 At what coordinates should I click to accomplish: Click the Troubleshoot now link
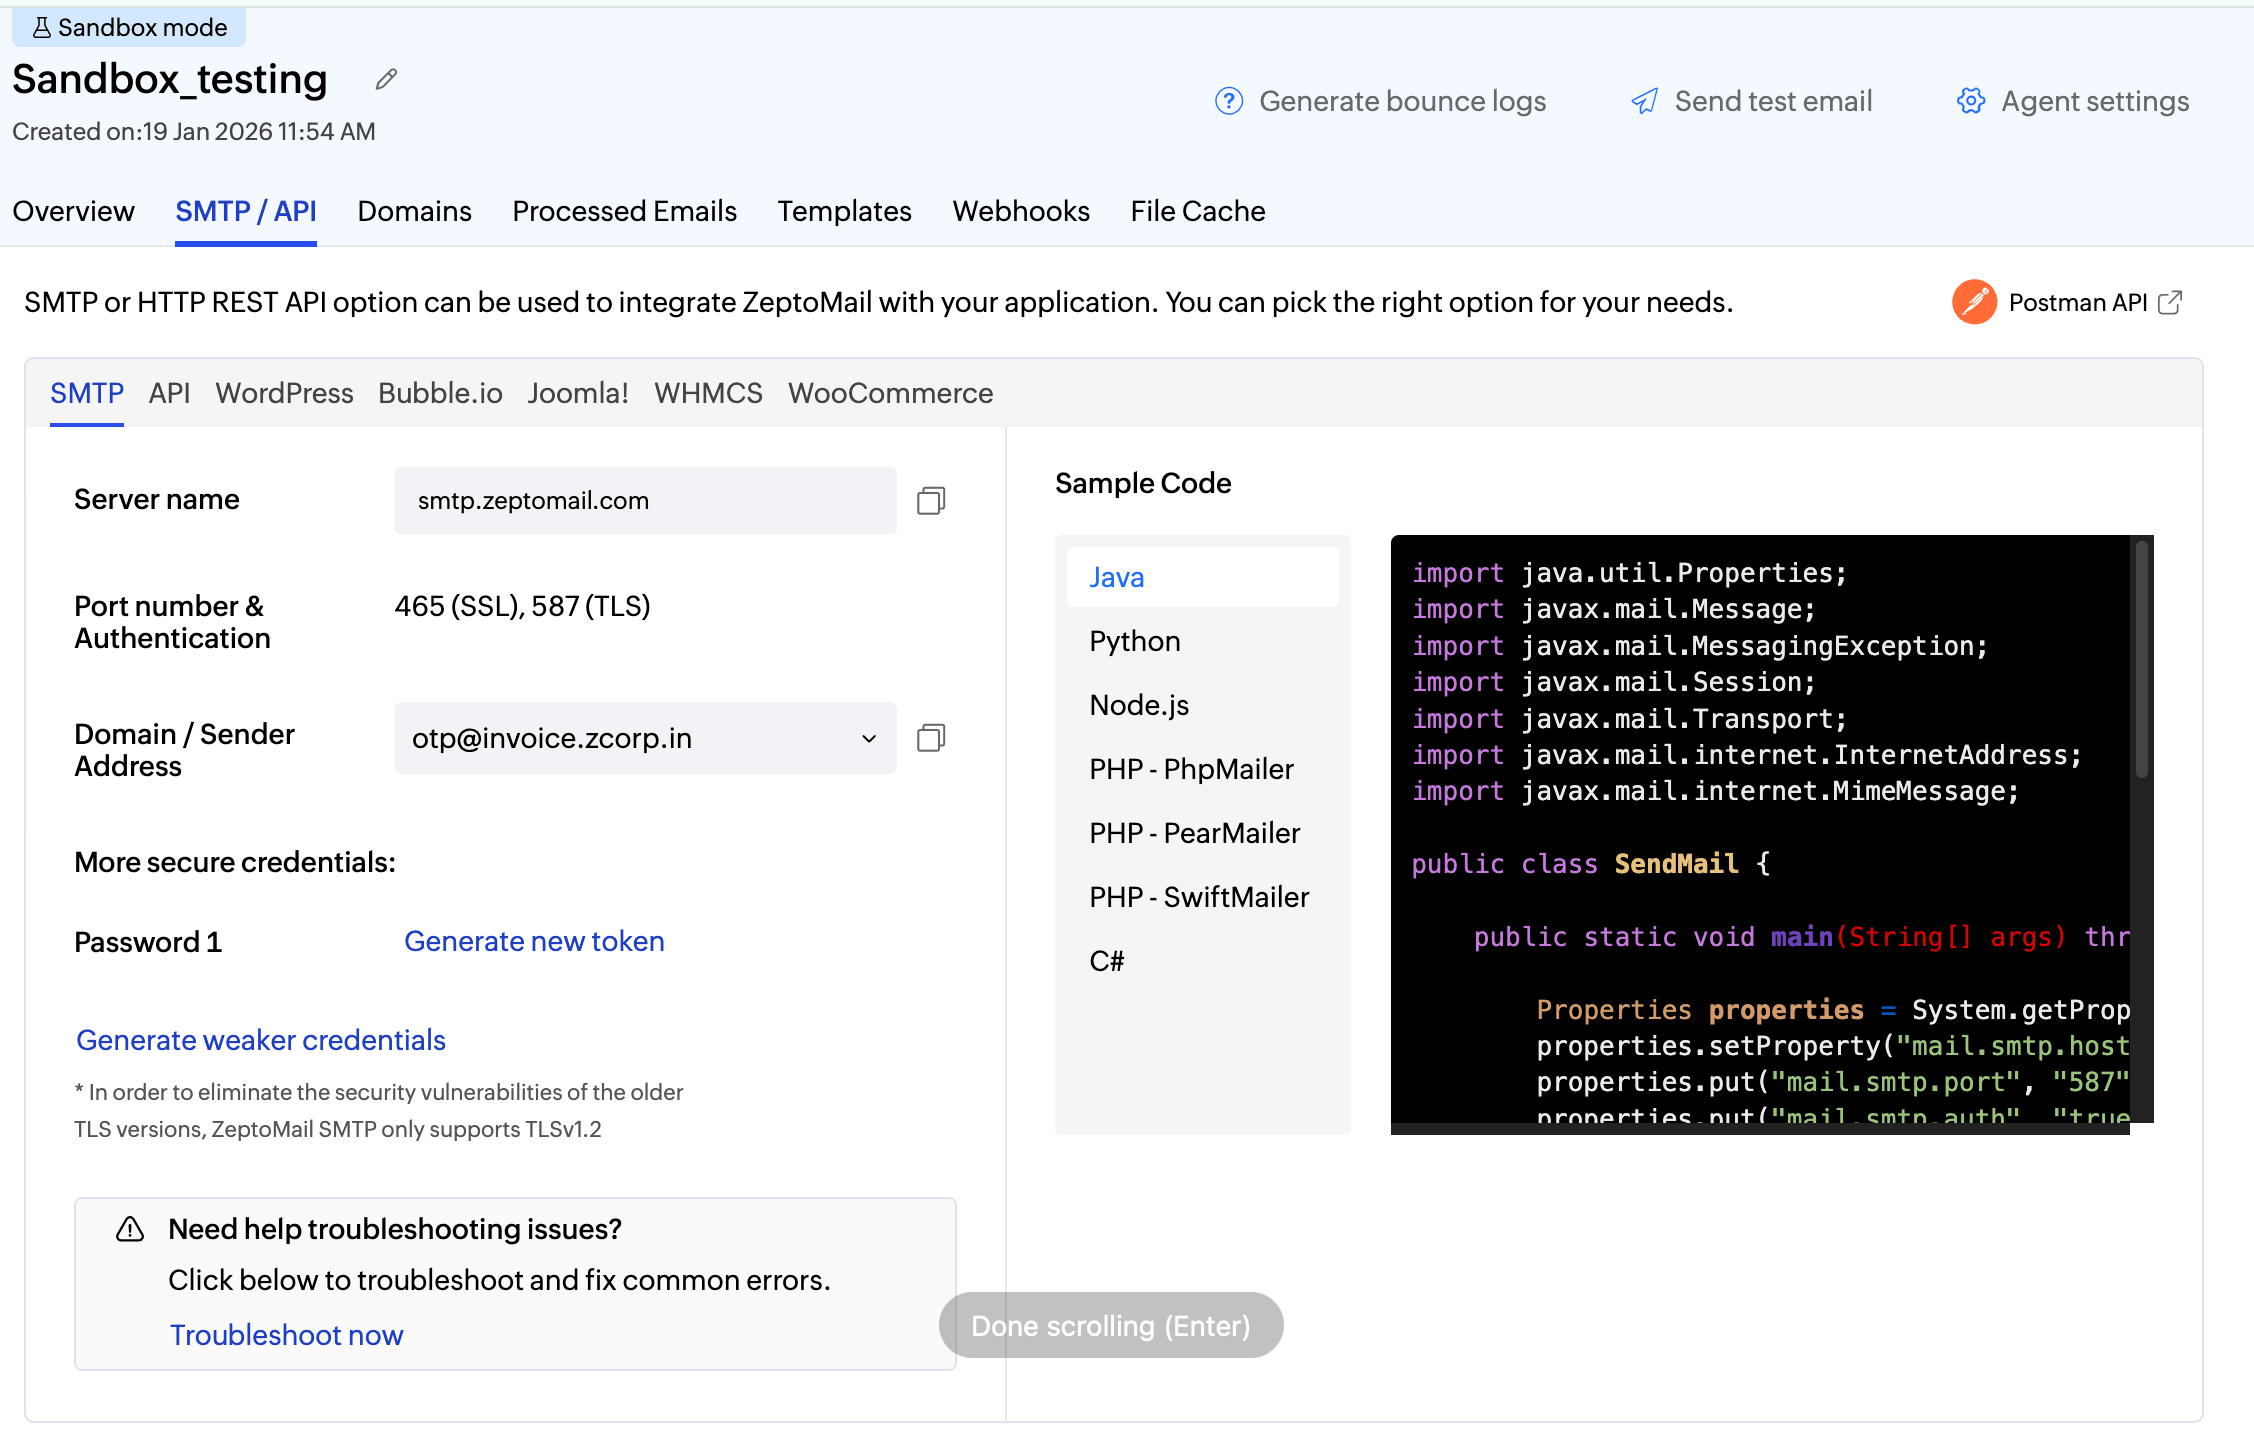coord(286,1335)
